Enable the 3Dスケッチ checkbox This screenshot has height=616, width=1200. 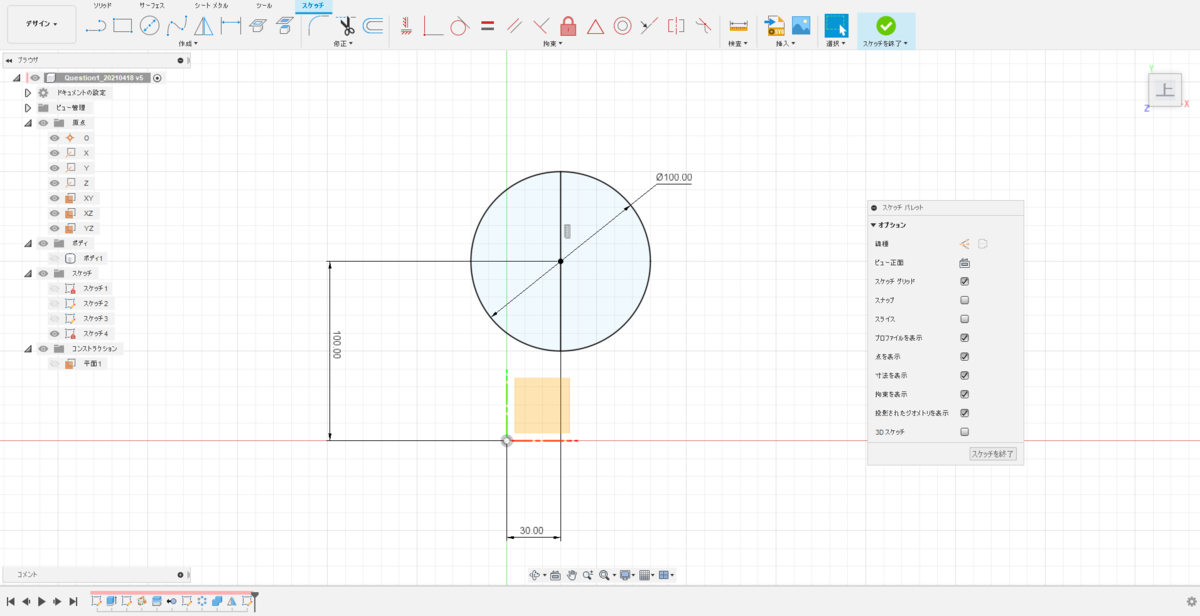pos(965,432)
